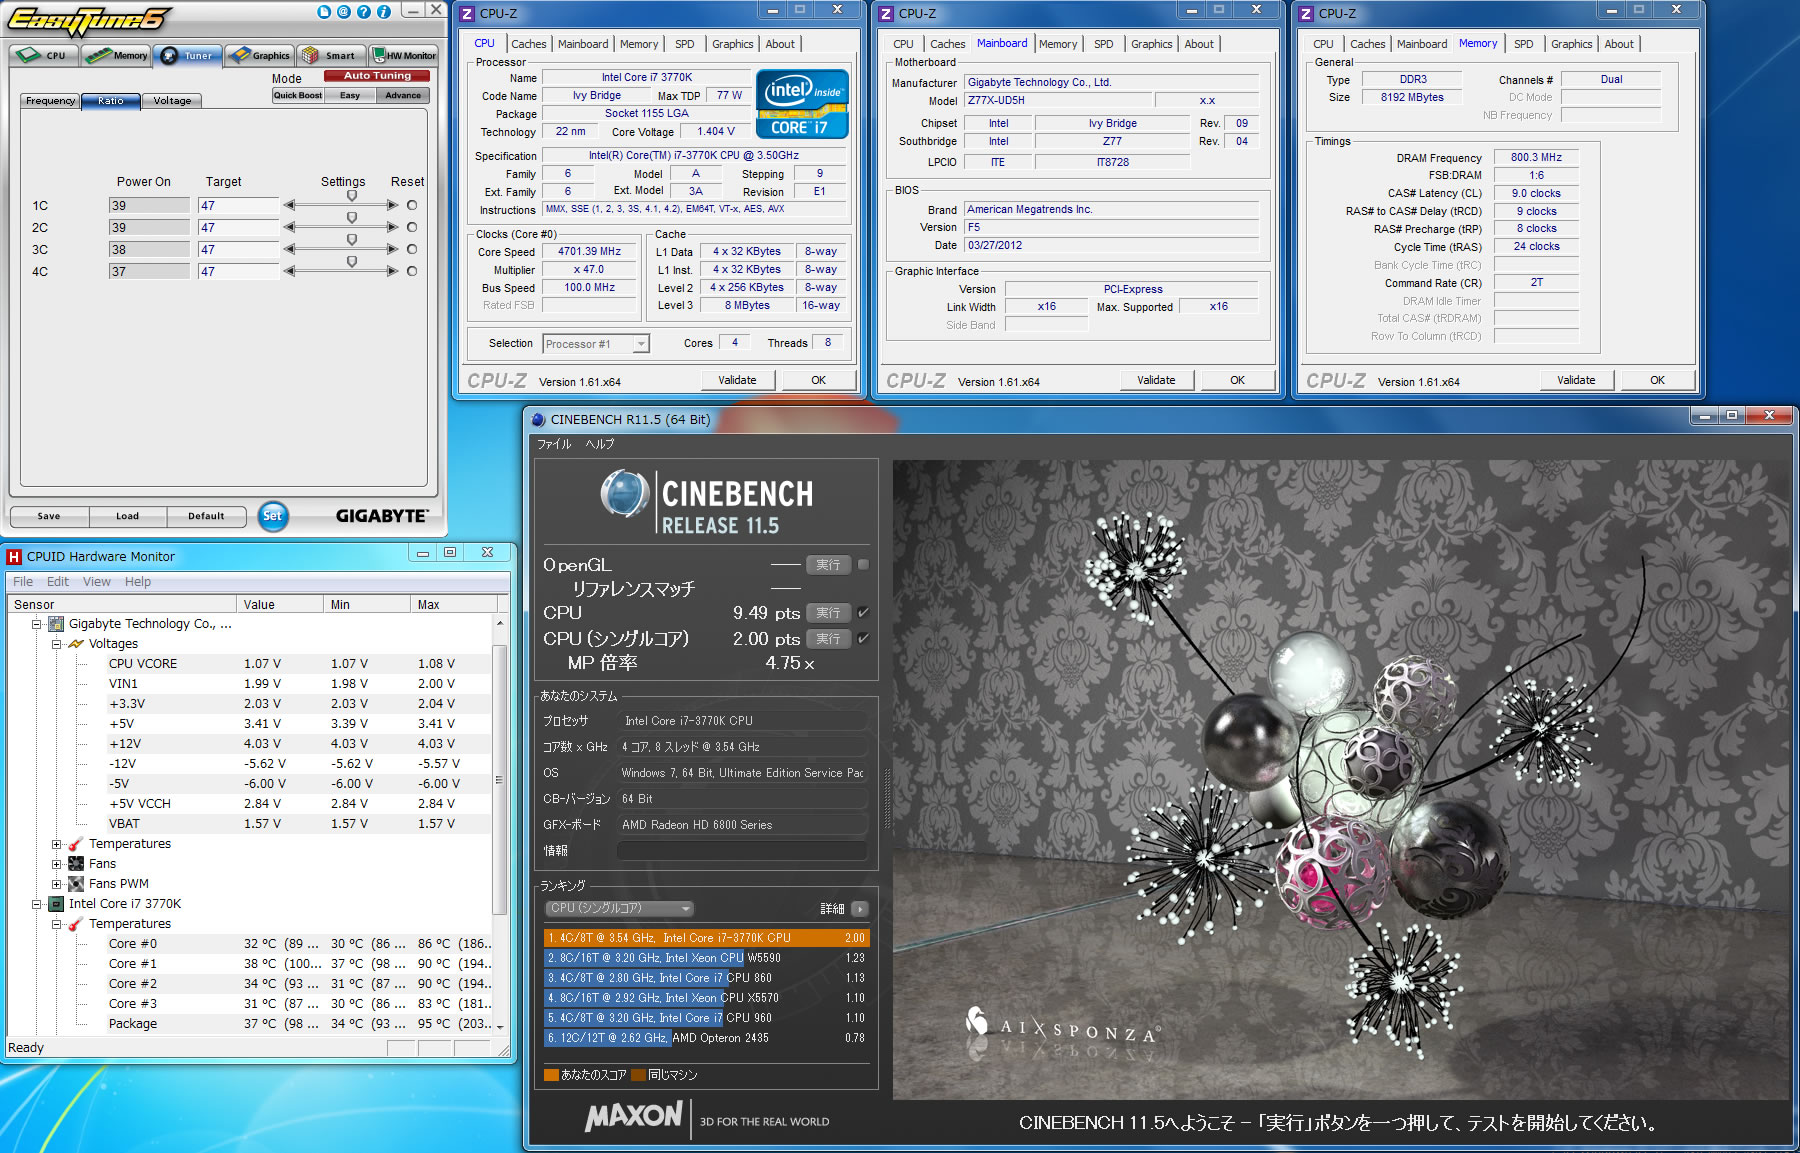
Task: Switch to the Voltage sub-tab in EasyTune6
Action: 172,101
